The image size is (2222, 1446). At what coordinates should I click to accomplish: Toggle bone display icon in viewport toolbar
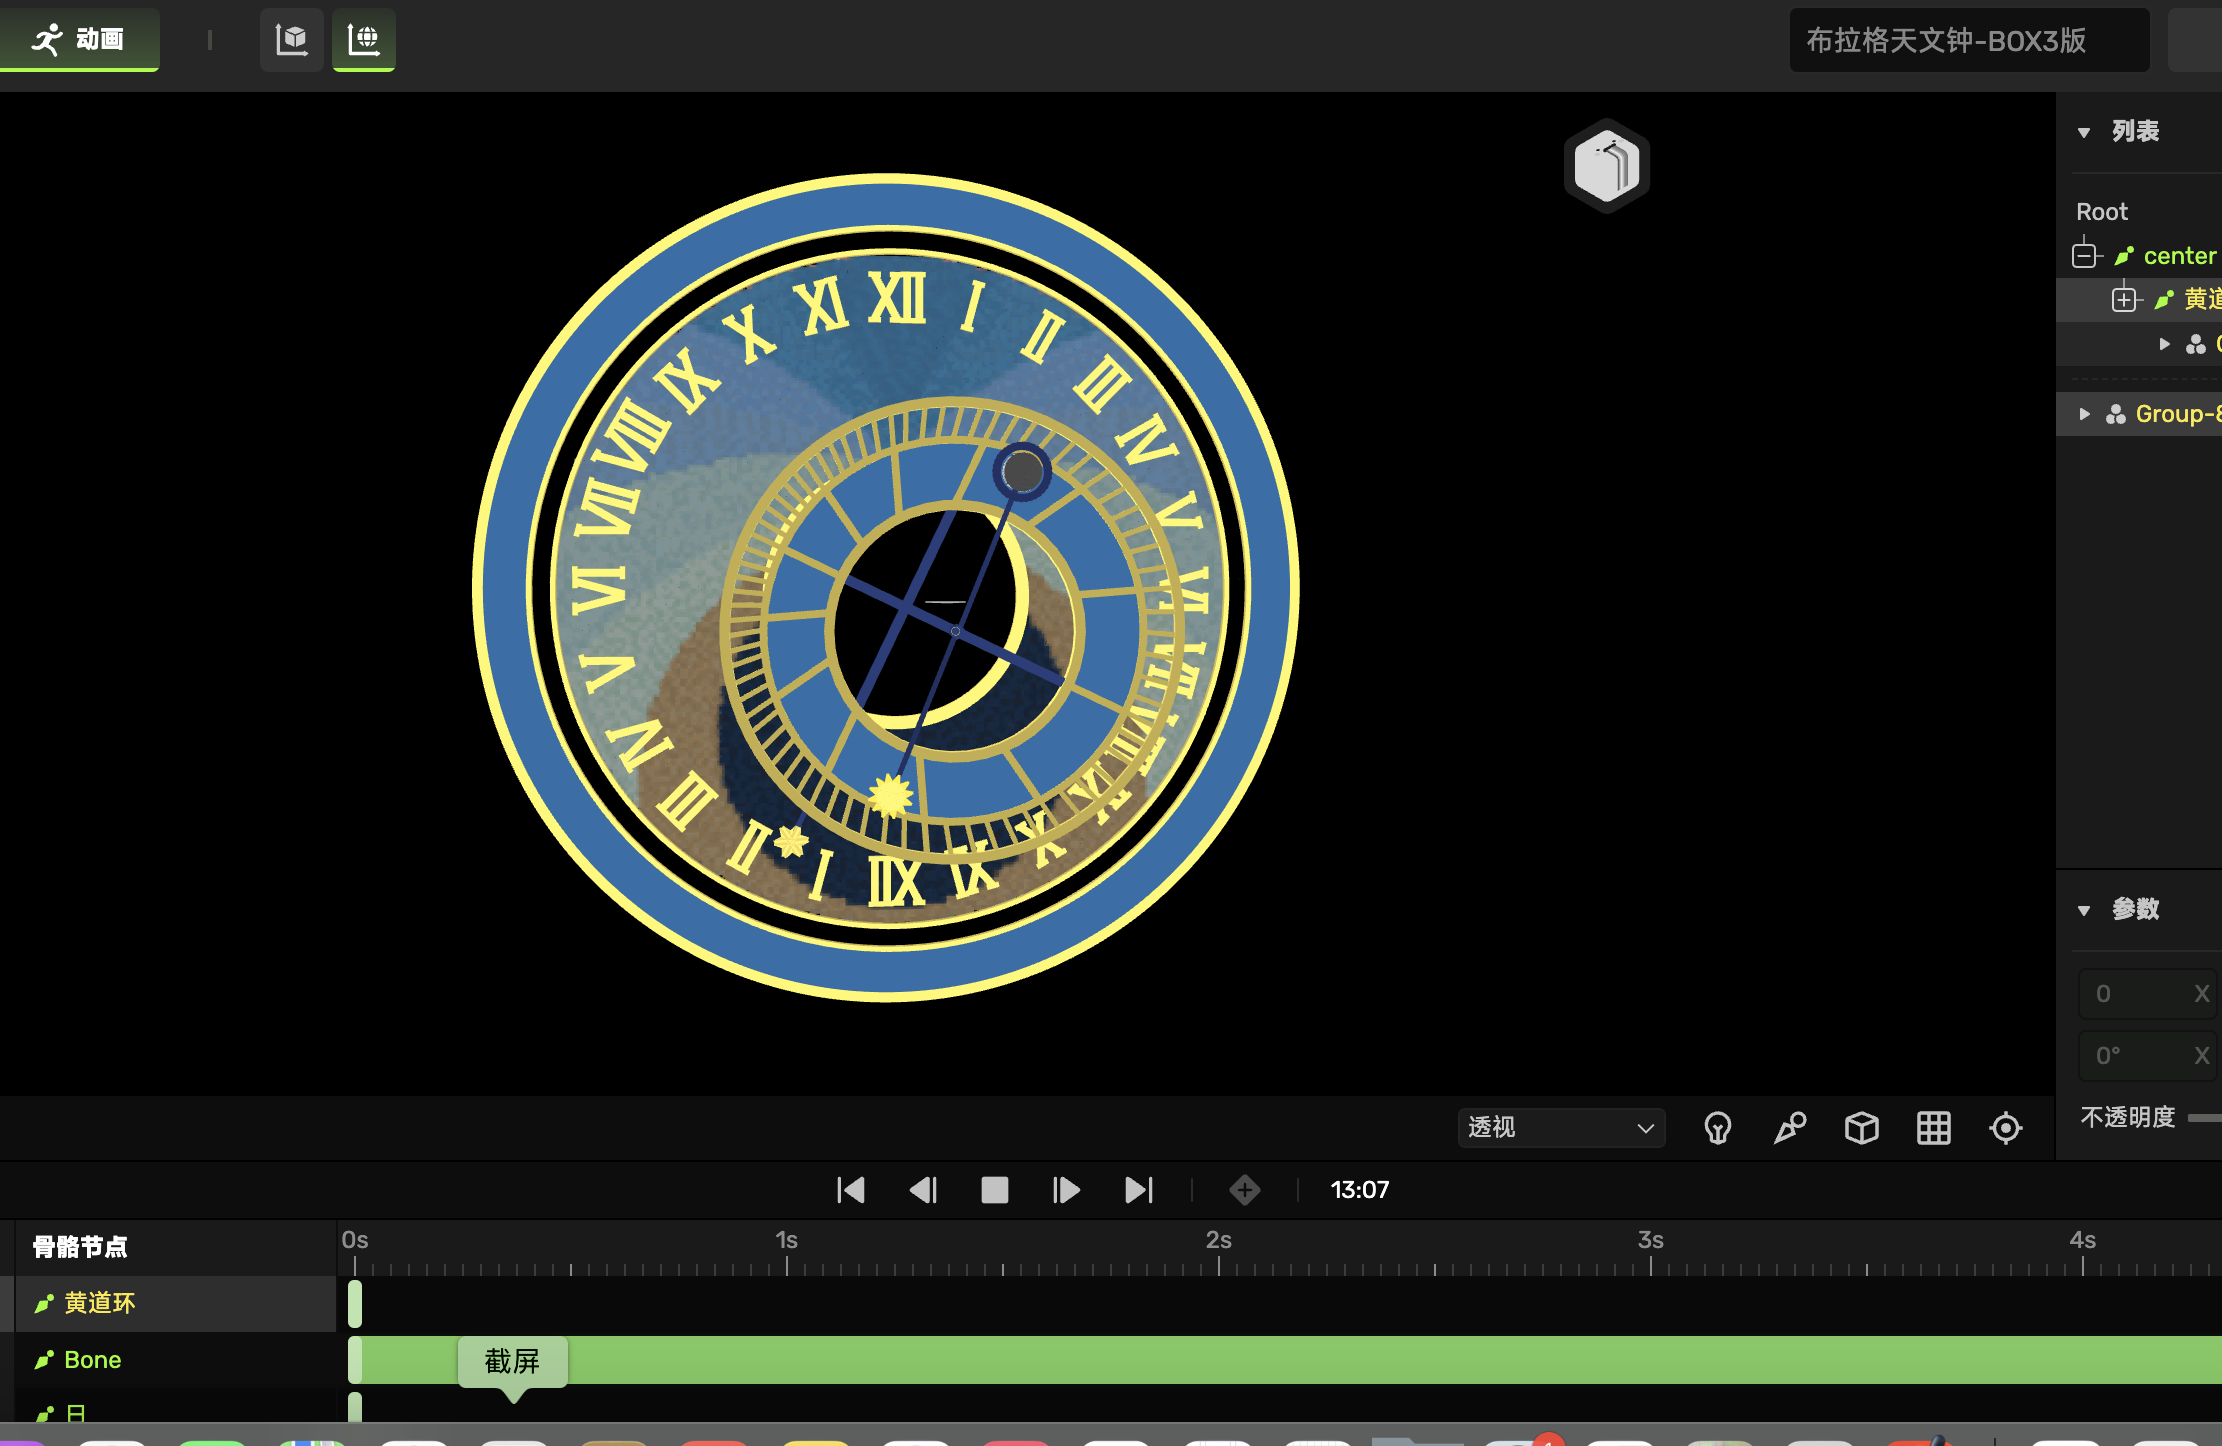(1790, 1128)
